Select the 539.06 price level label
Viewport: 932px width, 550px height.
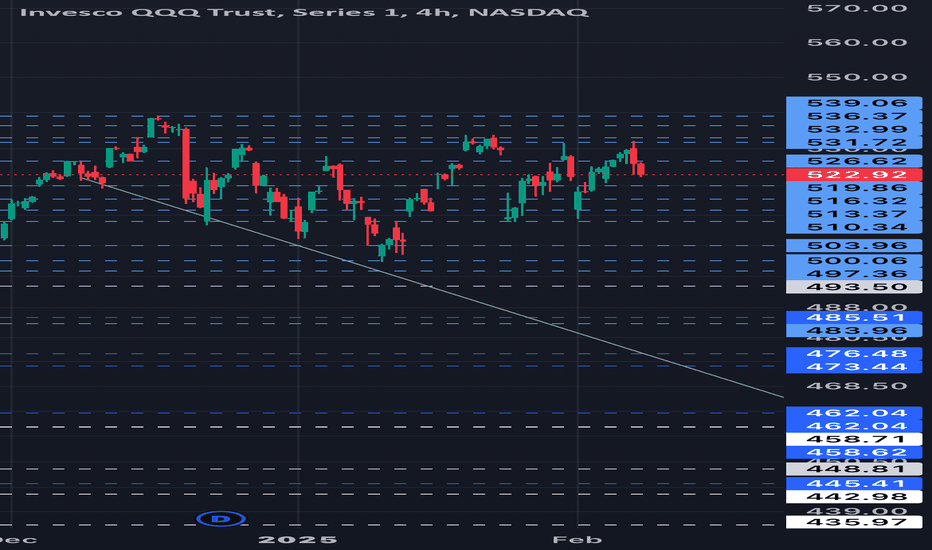tap(854, 103)
